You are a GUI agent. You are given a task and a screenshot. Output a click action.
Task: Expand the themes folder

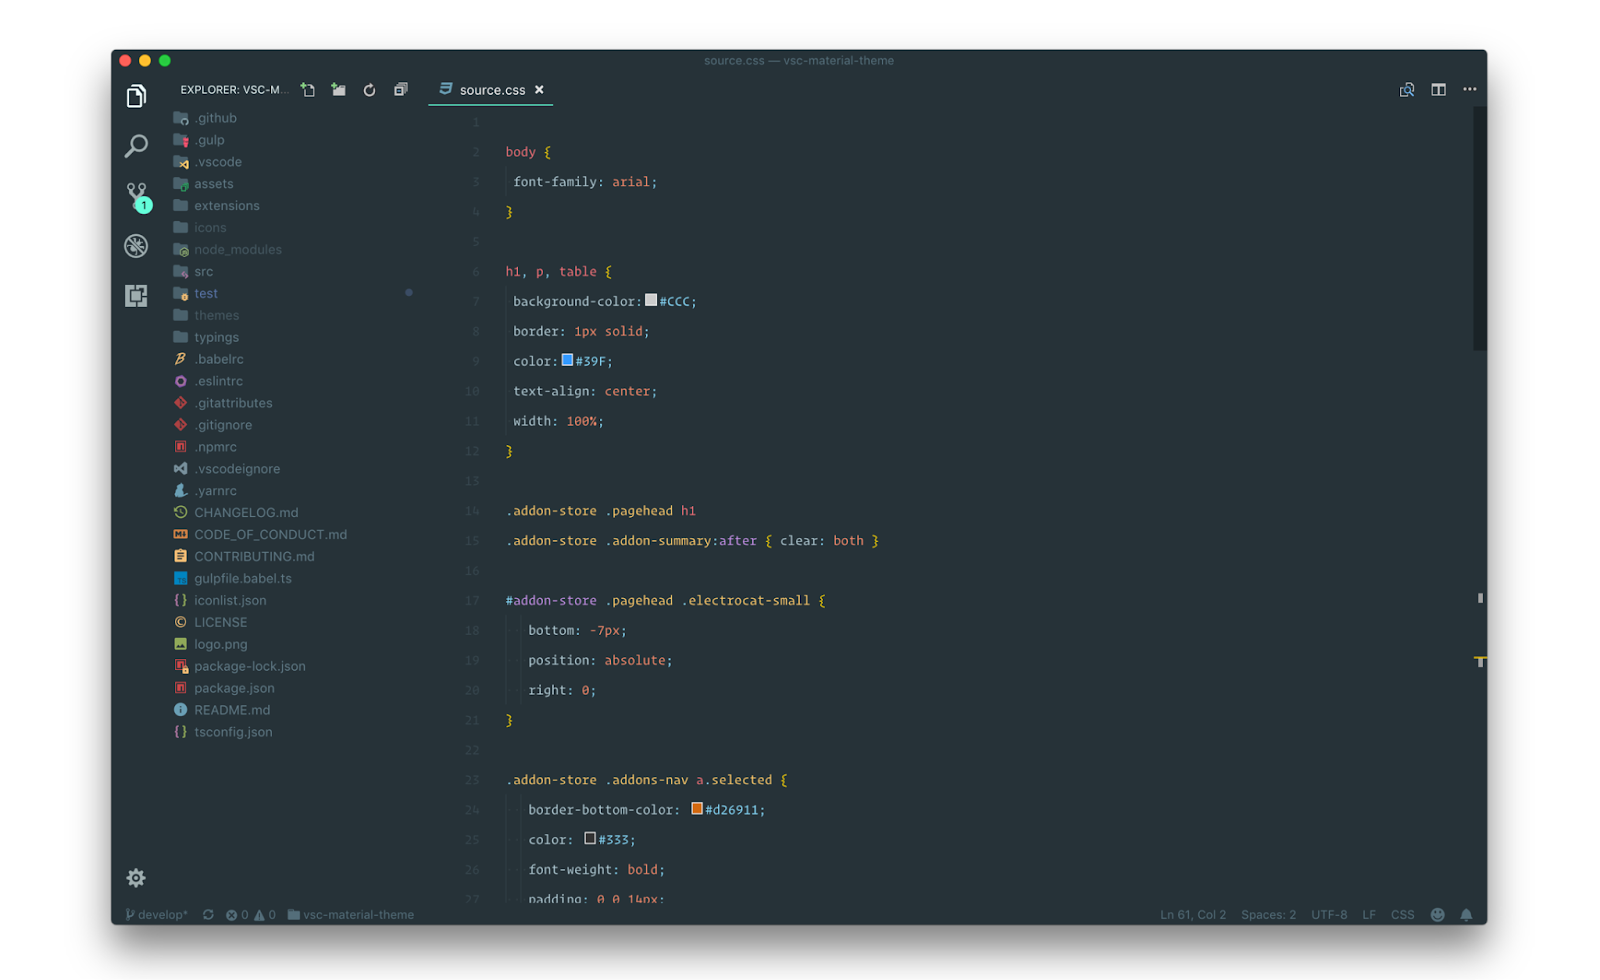click(x=216, y=315)
